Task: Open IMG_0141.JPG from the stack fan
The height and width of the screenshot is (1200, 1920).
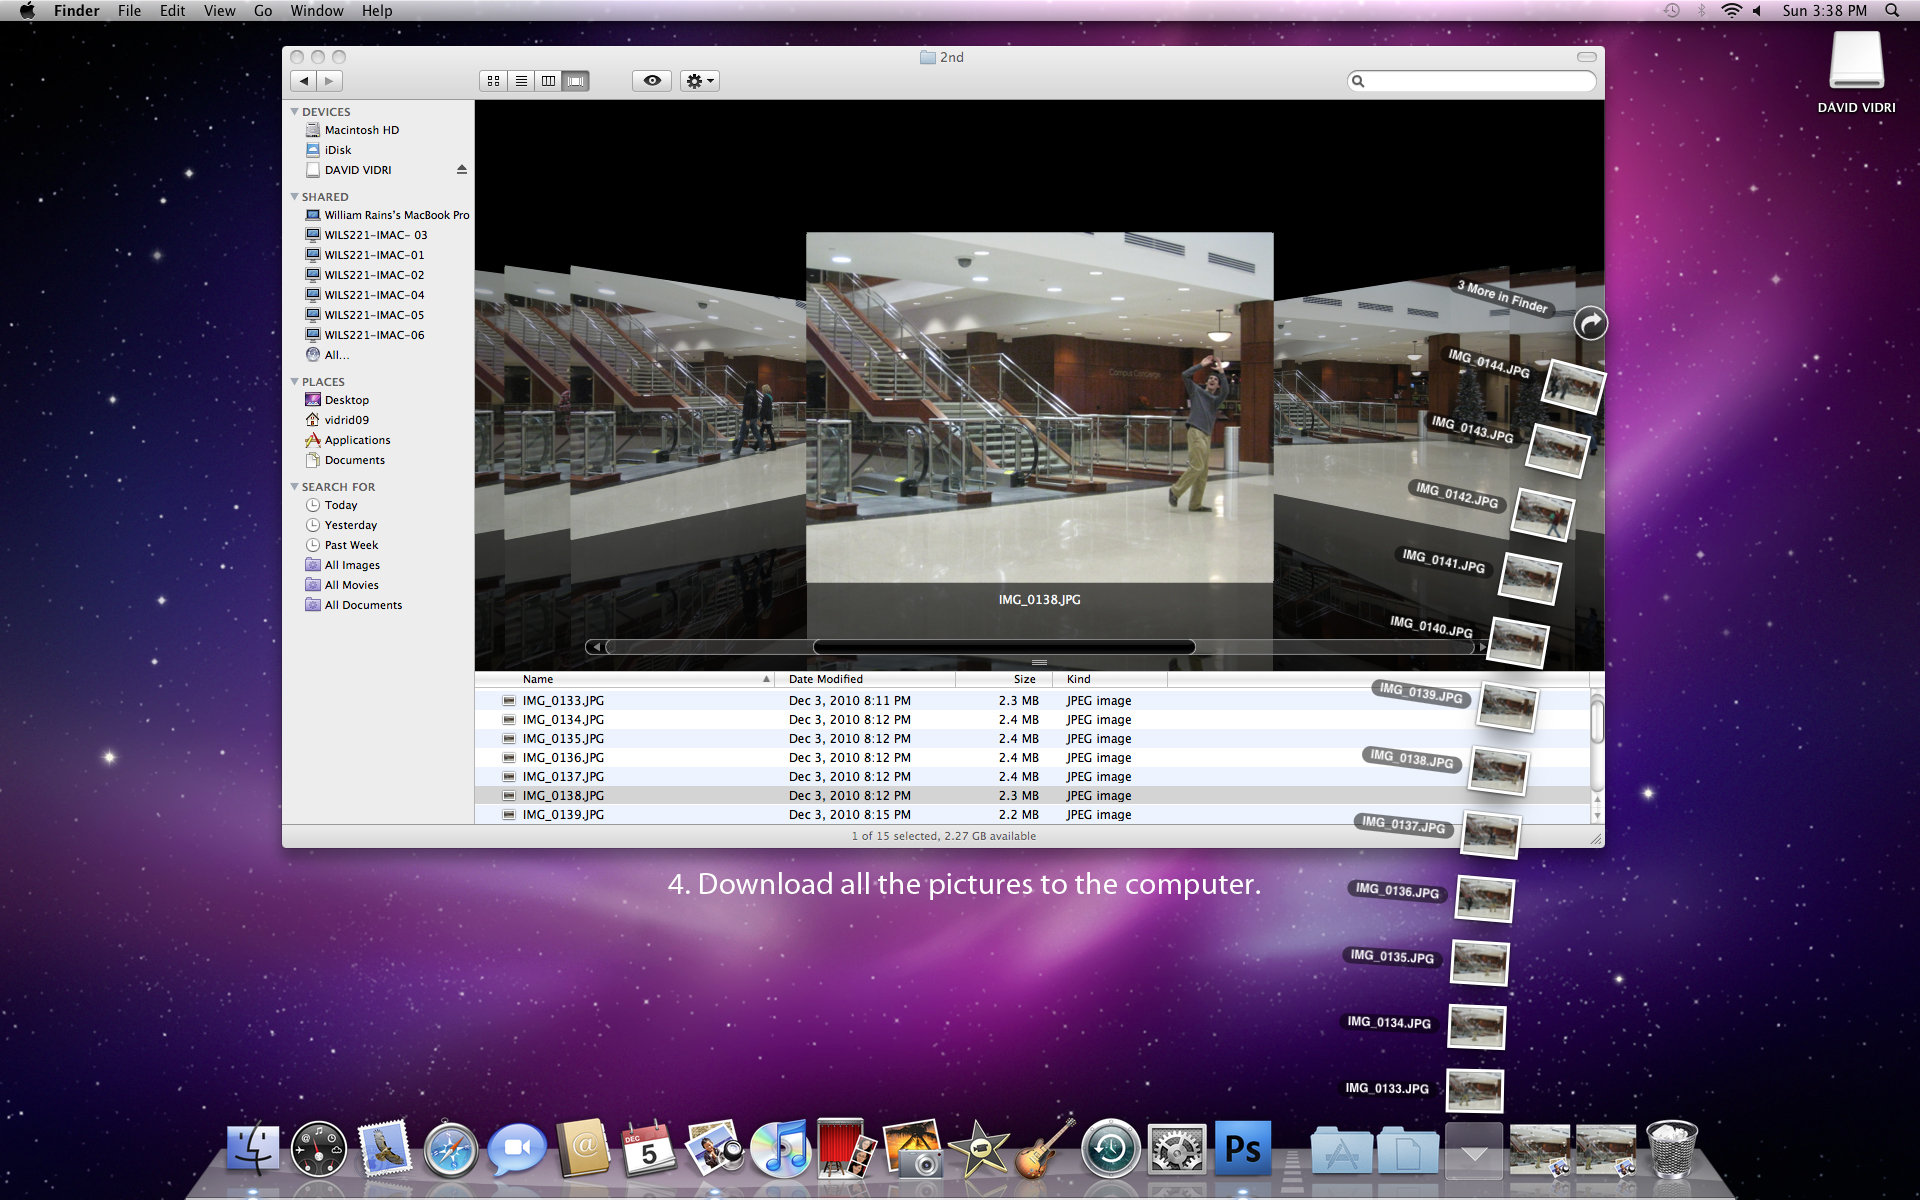Action: click(x=1530, y=578)
